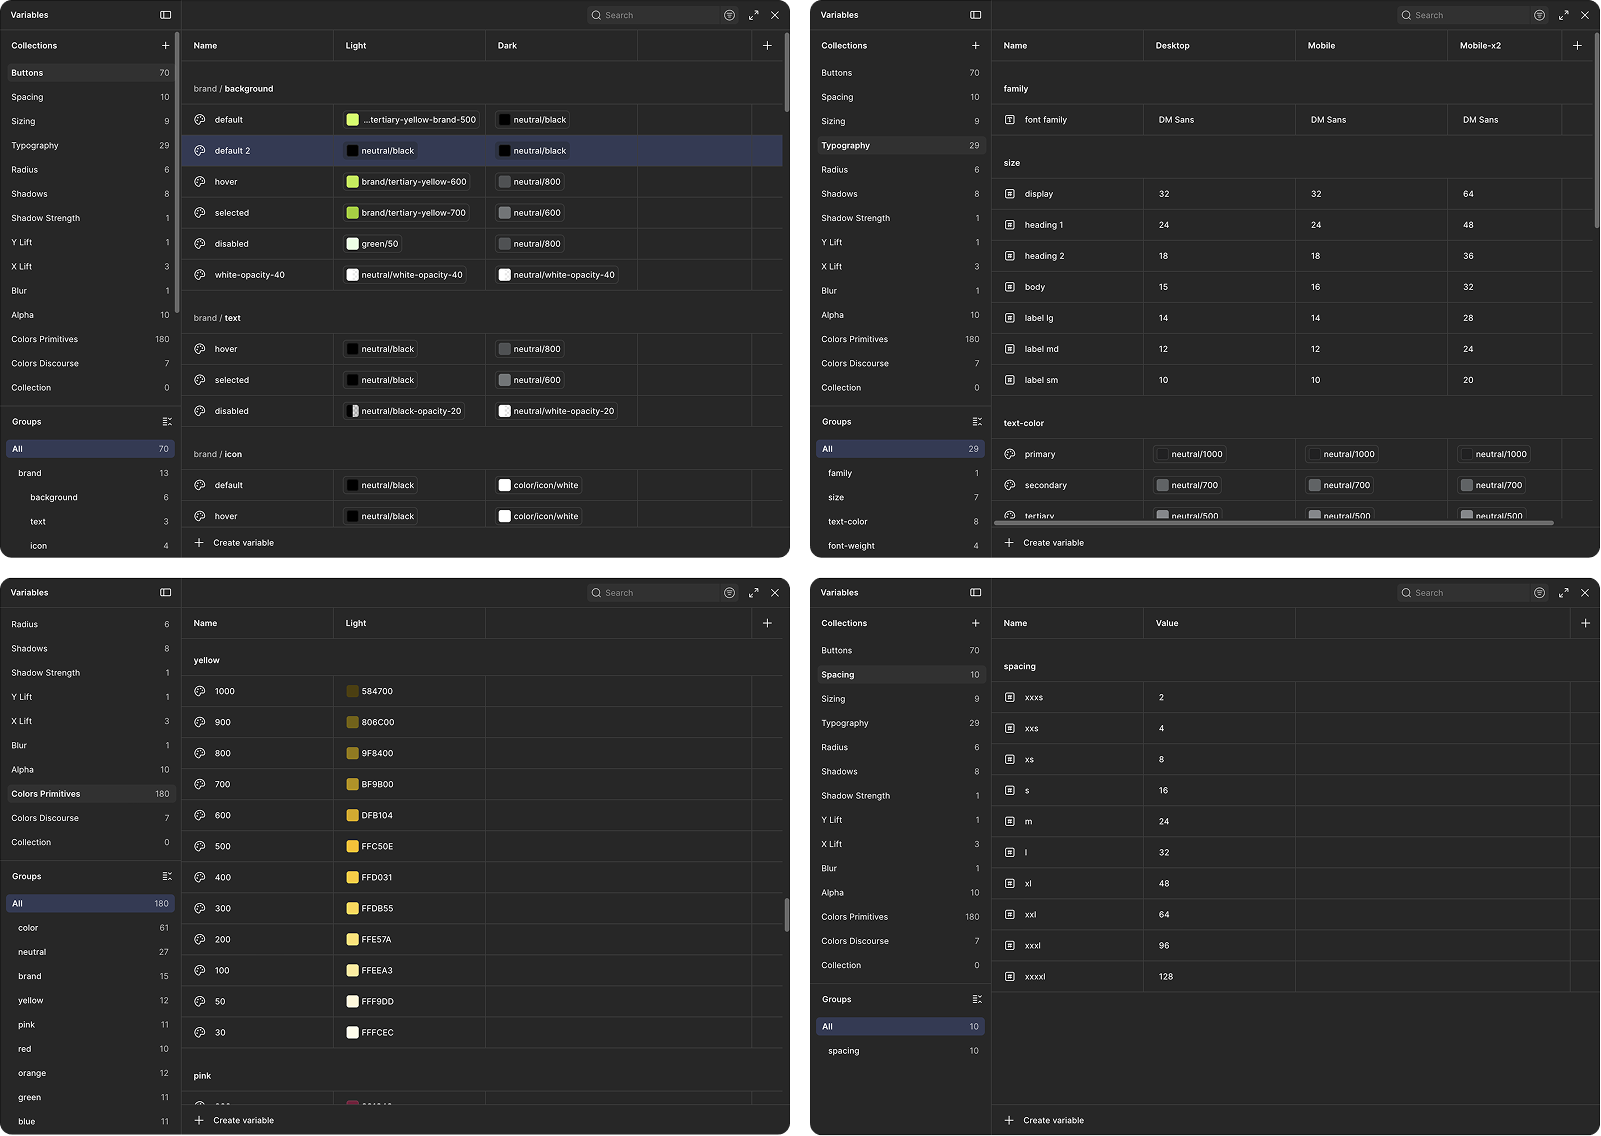Image resolution: width=1601 pixels, height=1136 pixels.
Task: Toggle sidebar icon in the Spacing collection panel
Action: click(975, 593)
